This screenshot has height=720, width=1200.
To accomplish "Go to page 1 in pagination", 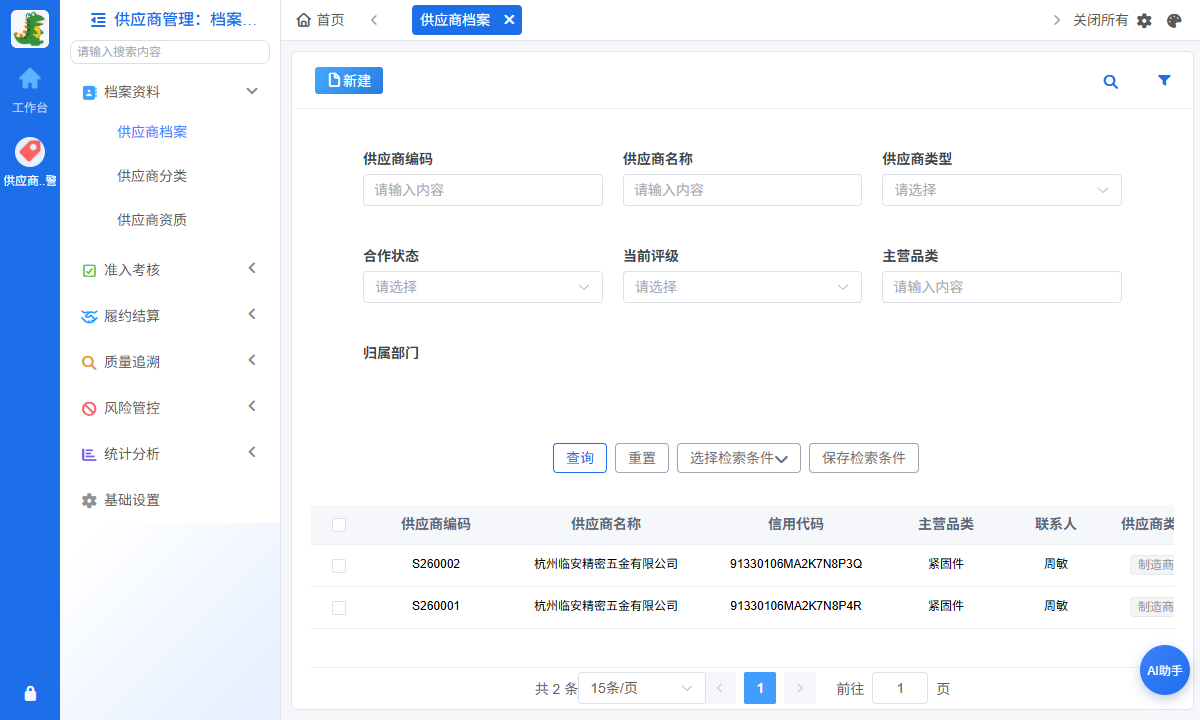I will coord(760,688).
